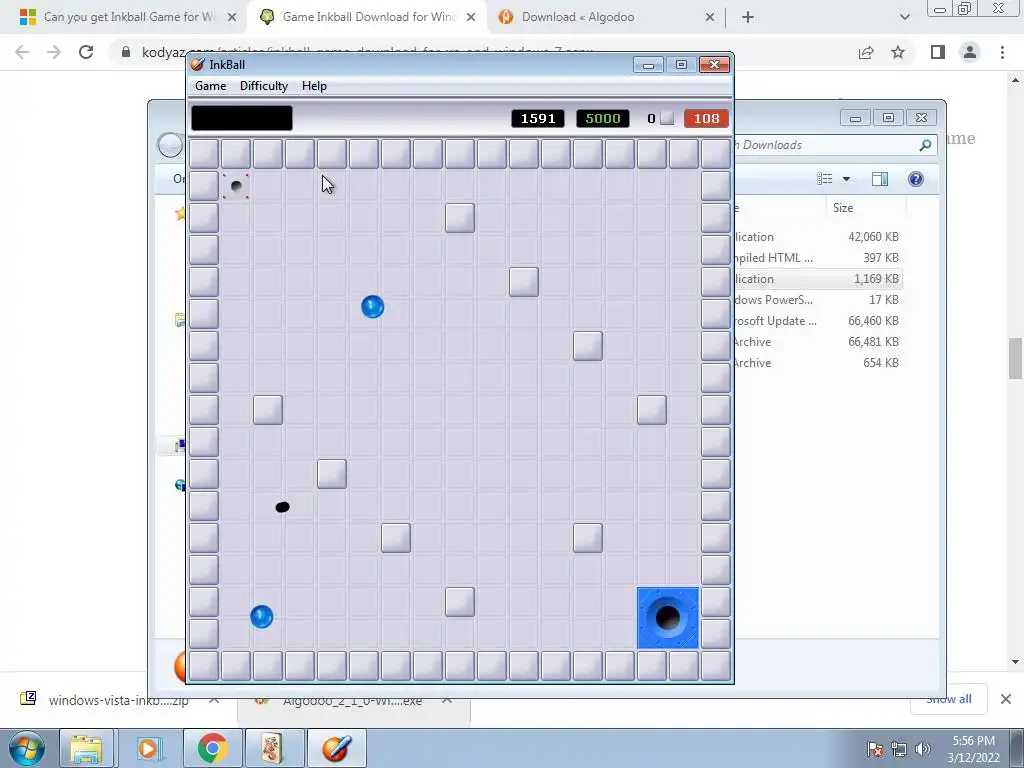Select the Microsoft Update file 66,460 KB

pyautogui.click(x=816, y=320)
